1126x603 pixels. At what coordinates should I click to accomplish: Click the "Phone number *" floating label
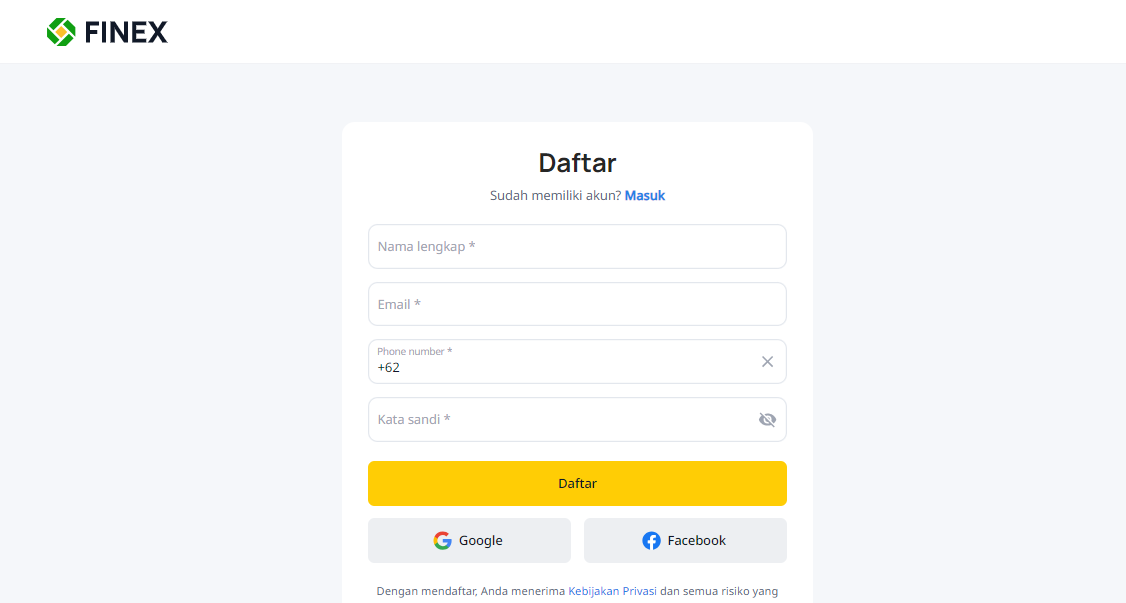414,351
